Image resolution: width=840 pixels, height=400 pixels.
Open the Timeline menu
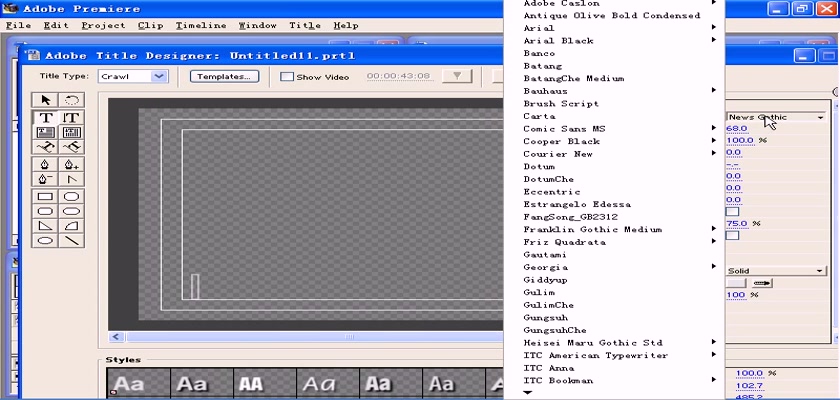[x=201, y=25]
